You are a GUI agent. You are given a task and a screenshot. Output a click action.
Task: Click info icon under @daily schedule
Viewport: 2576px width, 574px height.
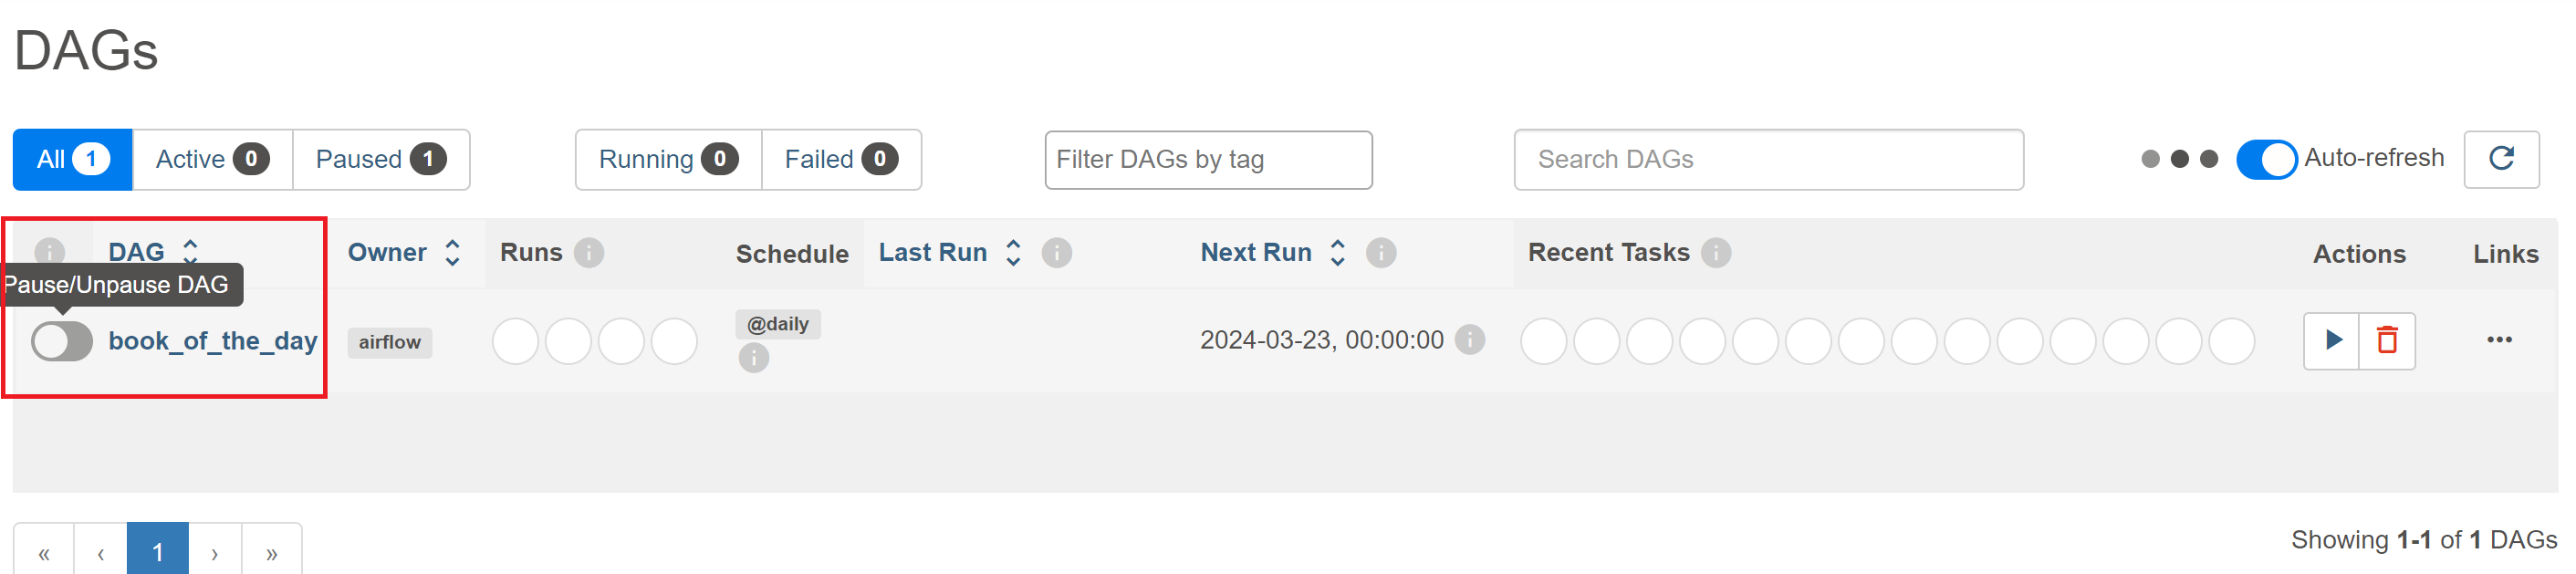click(x=754, y=357)
